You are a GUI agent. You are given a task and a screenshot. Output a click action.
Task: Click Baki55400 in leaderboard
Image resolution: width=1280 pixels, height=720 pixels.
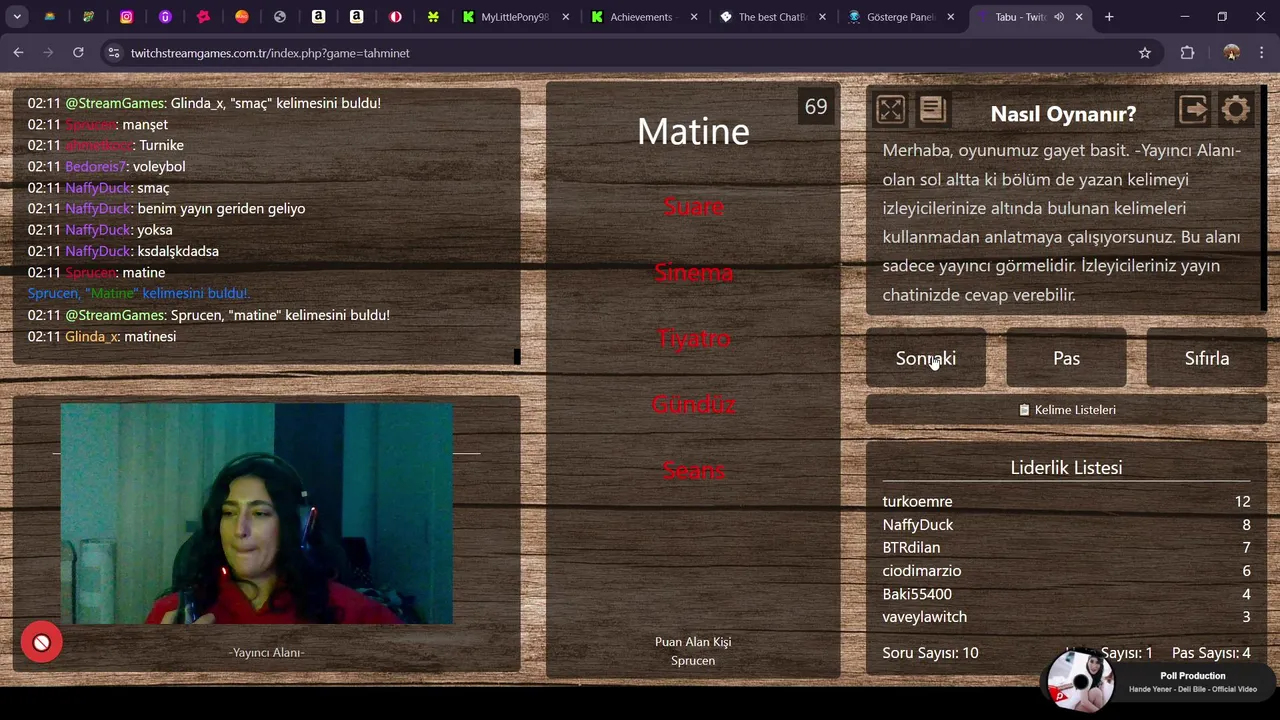click(917, 594)
